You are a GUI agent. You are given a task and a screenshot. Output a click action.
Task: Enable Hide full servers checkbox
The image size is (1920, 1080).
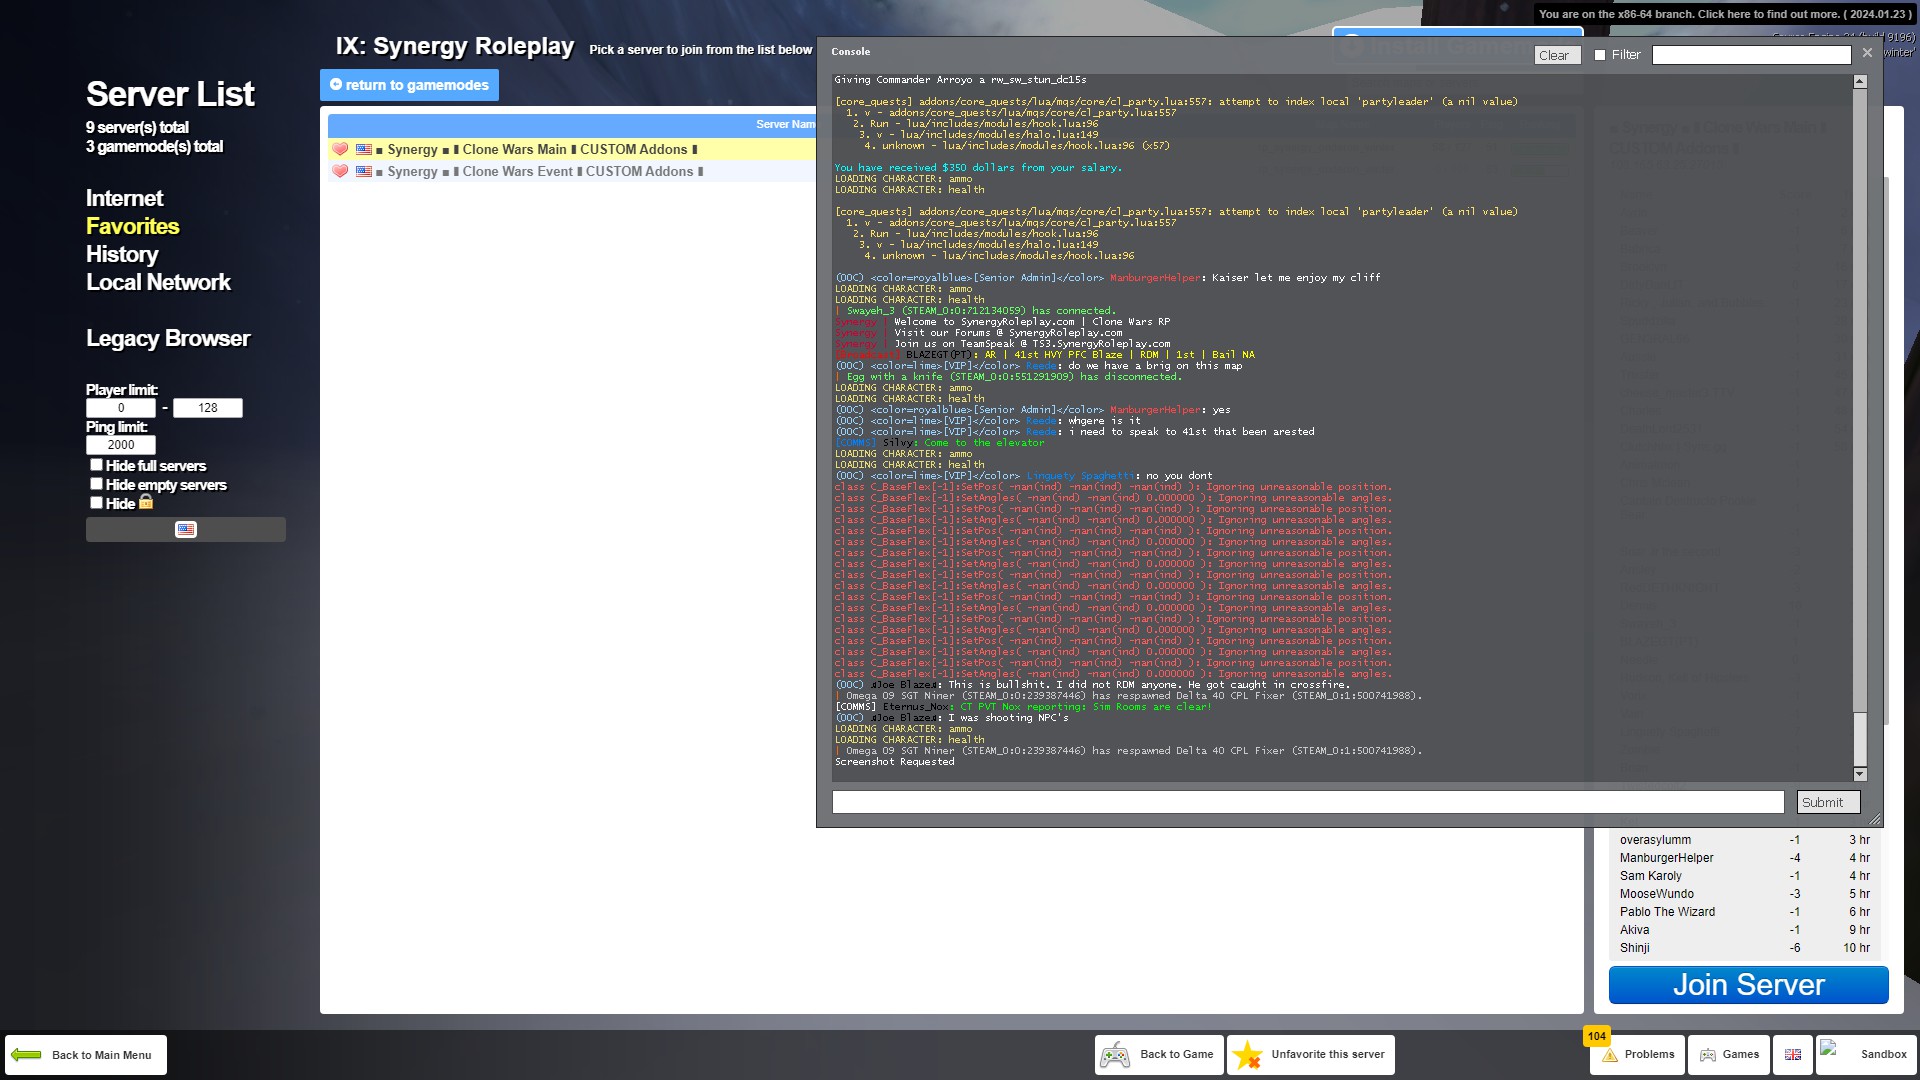pyautogui.click(x=96, y=465)
